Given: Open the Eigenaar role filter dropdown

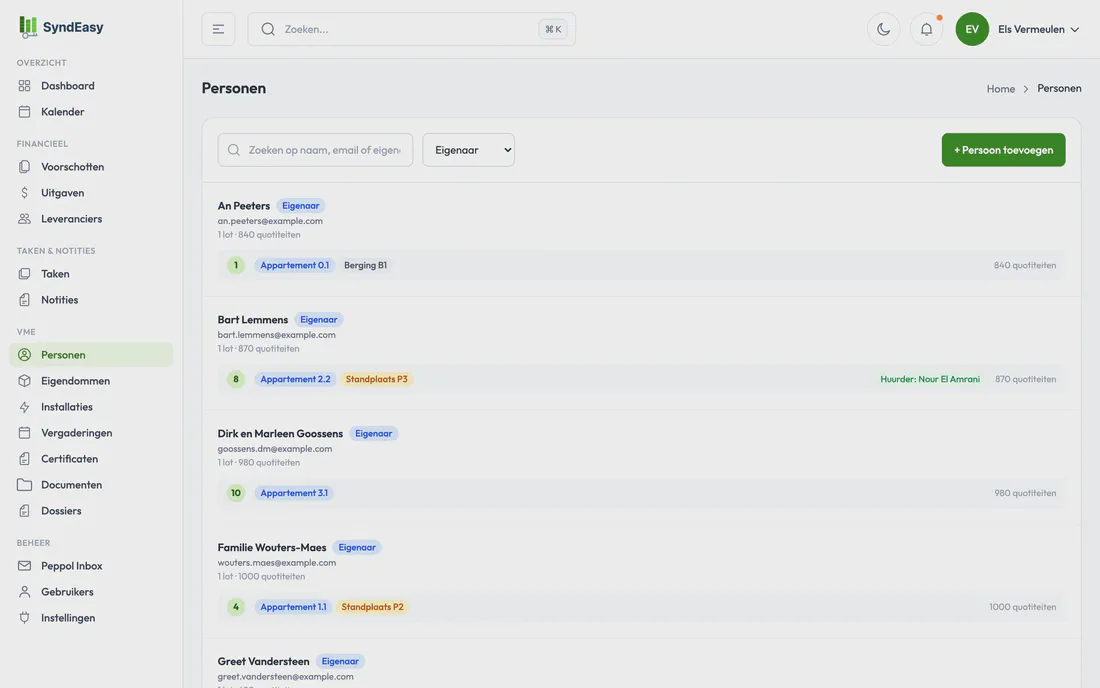Looking at the screenshot, I should (x=468, y=150).
